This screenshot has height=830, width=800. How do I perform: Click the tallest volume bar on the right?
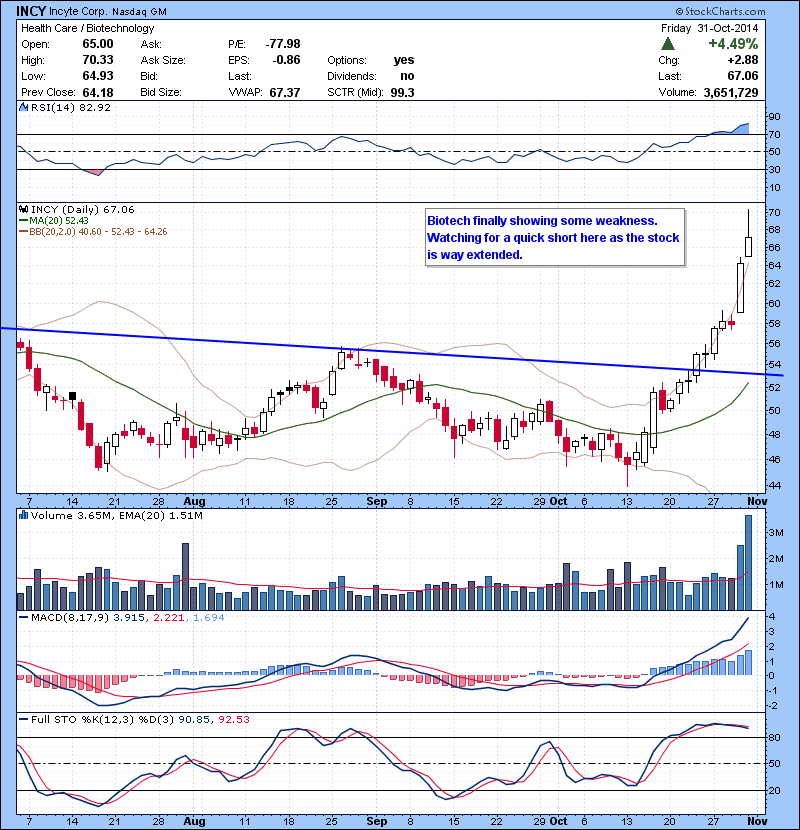click(749, 563)
